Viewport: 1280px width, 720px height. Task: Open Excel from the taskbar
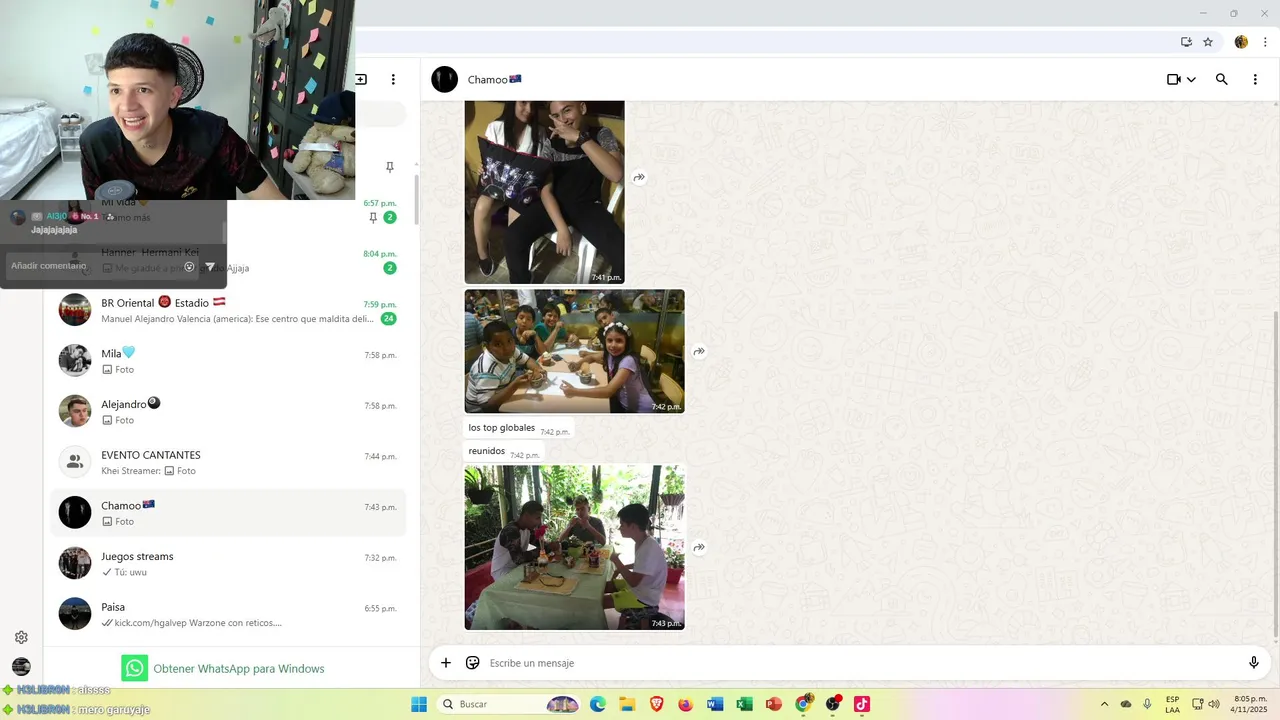[x=744, y=704]
